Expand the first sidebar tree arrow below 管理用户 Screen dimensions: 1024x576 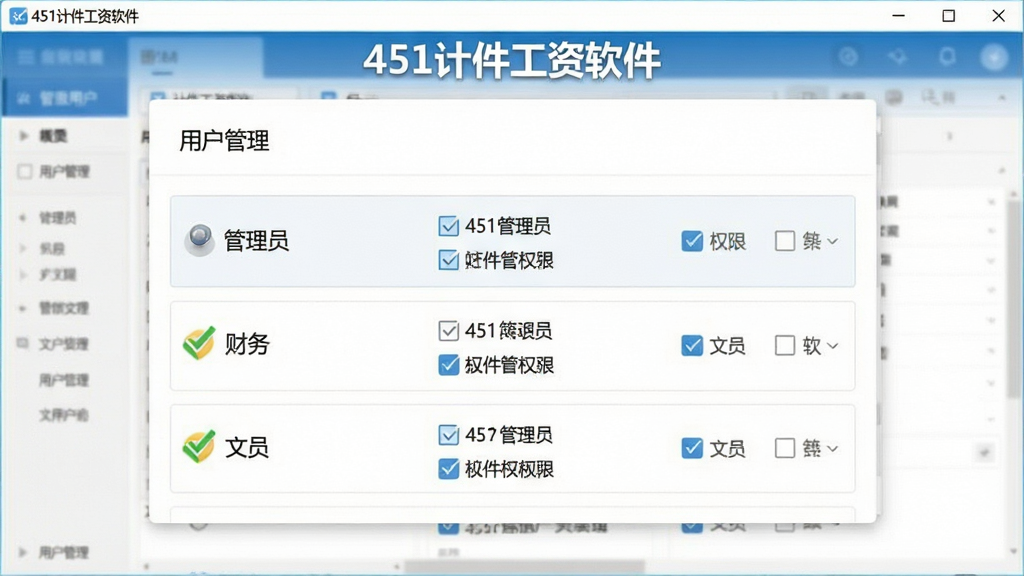point(24,136)
